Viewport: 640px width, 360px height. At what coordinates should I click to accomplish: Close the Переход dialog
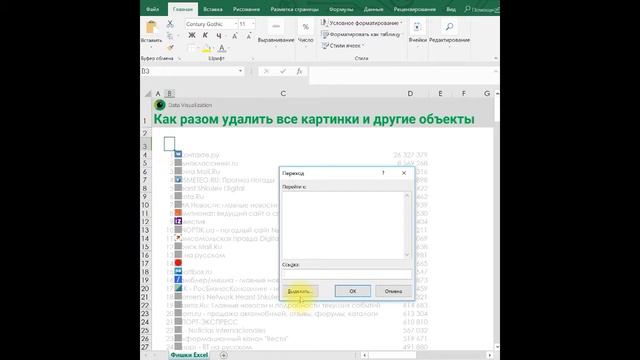(404, 173)
